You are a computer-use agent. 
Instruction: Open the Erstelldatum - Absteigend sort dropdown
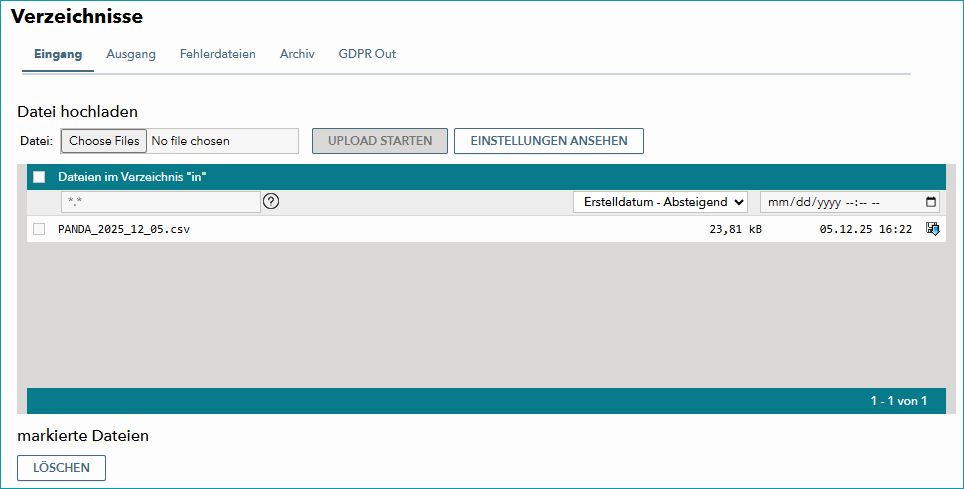[x=660, y=202]
